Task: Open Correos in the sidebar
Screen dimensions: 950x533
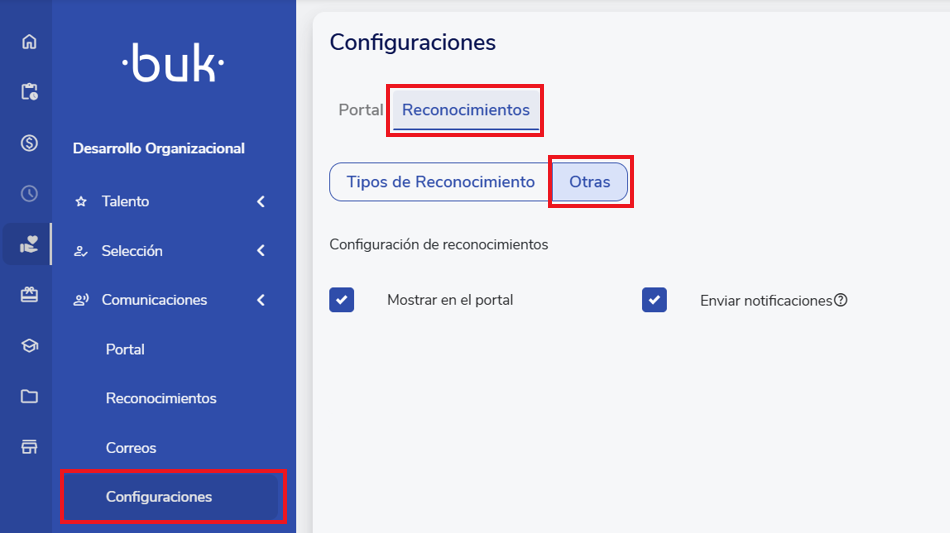Action: 131,448
